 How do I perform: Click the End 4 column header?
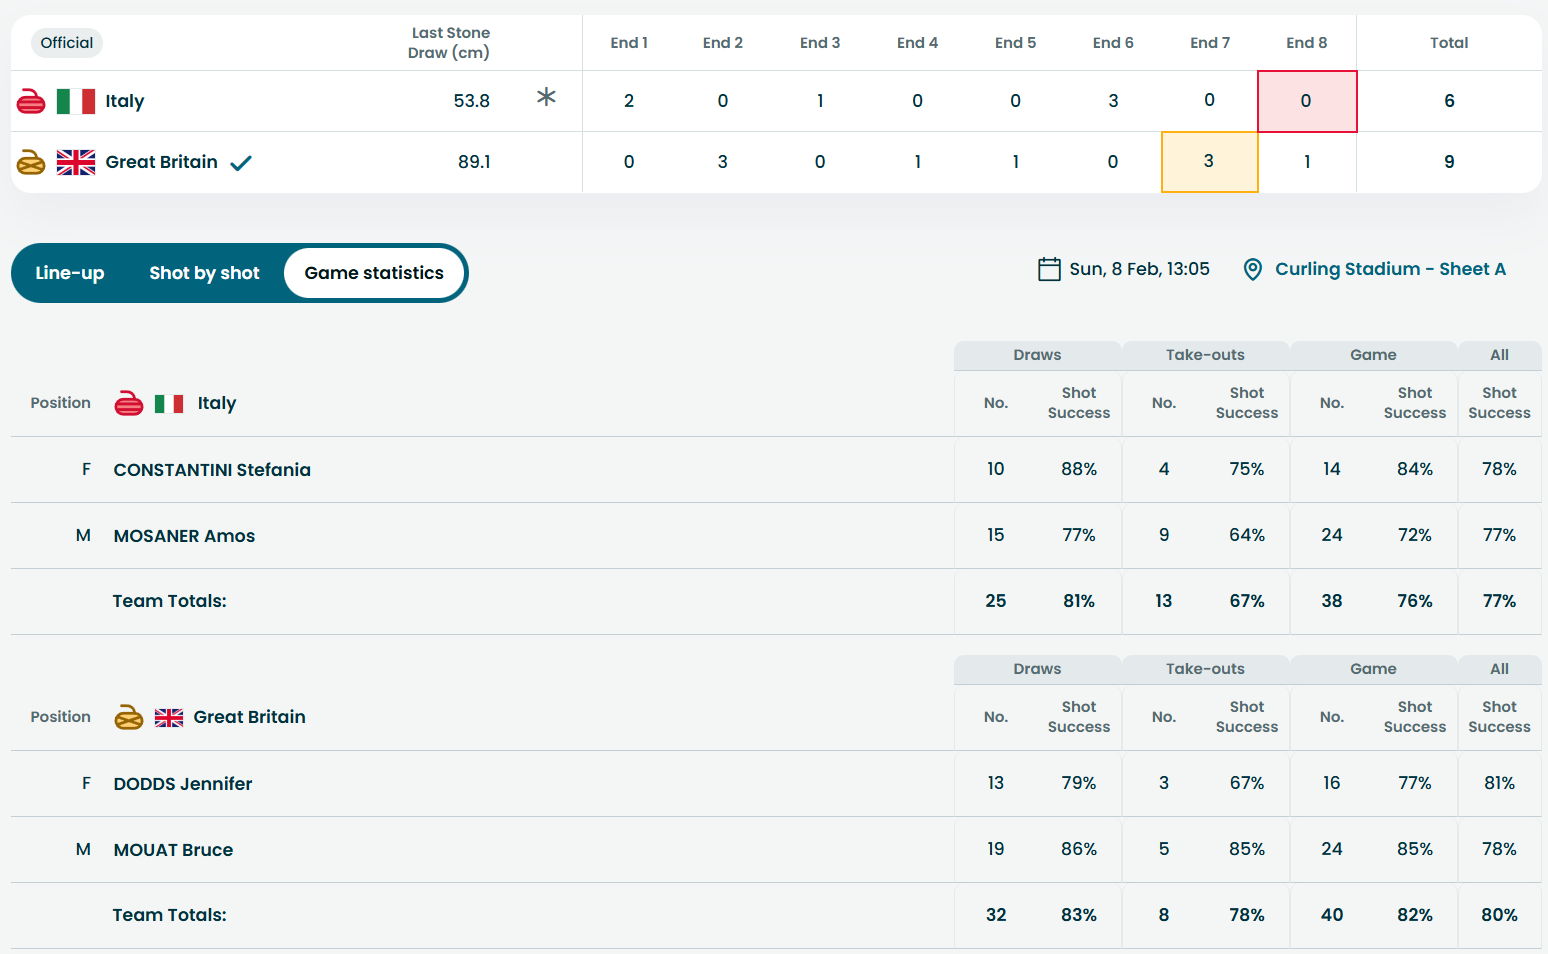(x=917, y=43)
